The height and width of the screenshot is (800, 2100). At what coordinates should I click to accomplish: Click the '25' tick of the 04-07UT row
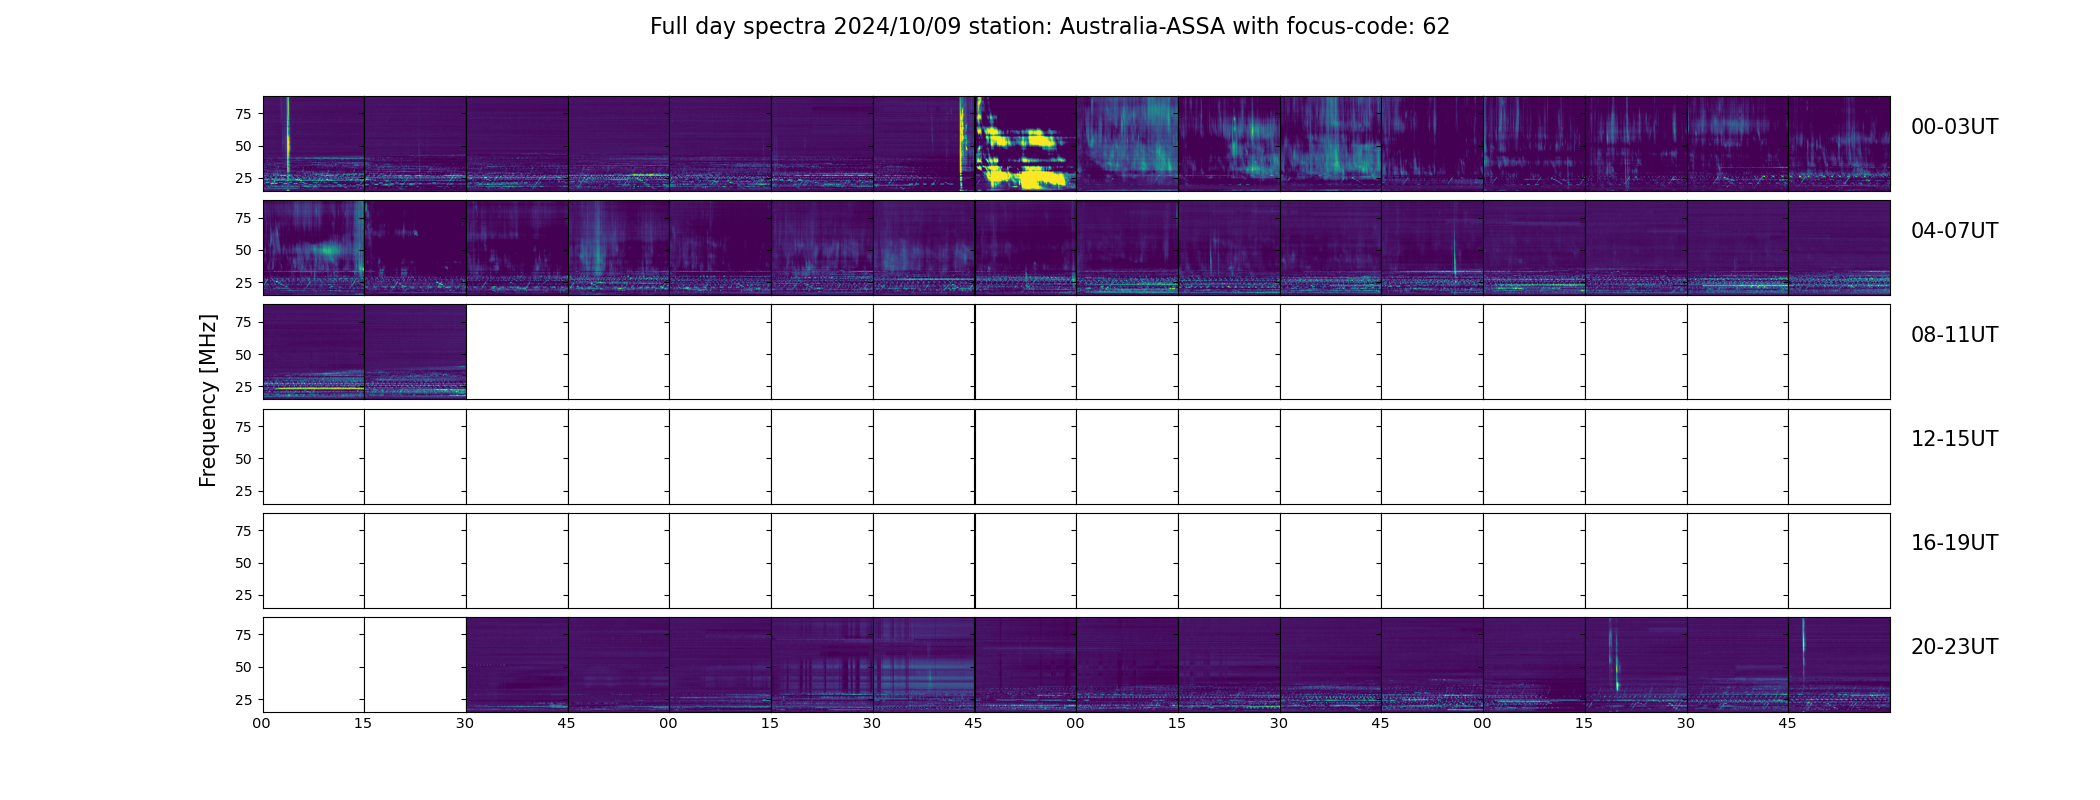pyautogui.click(x=243, y=283)
